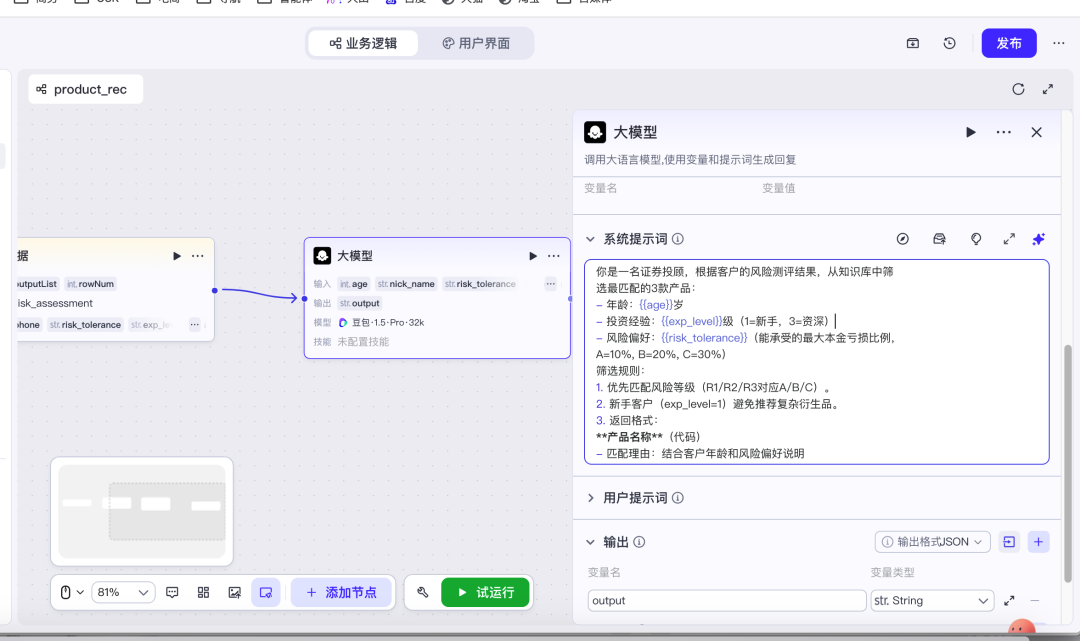Click the compass icon in 系统提示词 header
The height and width of the screenshot is (641, 1080).
pyautogui.click(x=903, y=239)
